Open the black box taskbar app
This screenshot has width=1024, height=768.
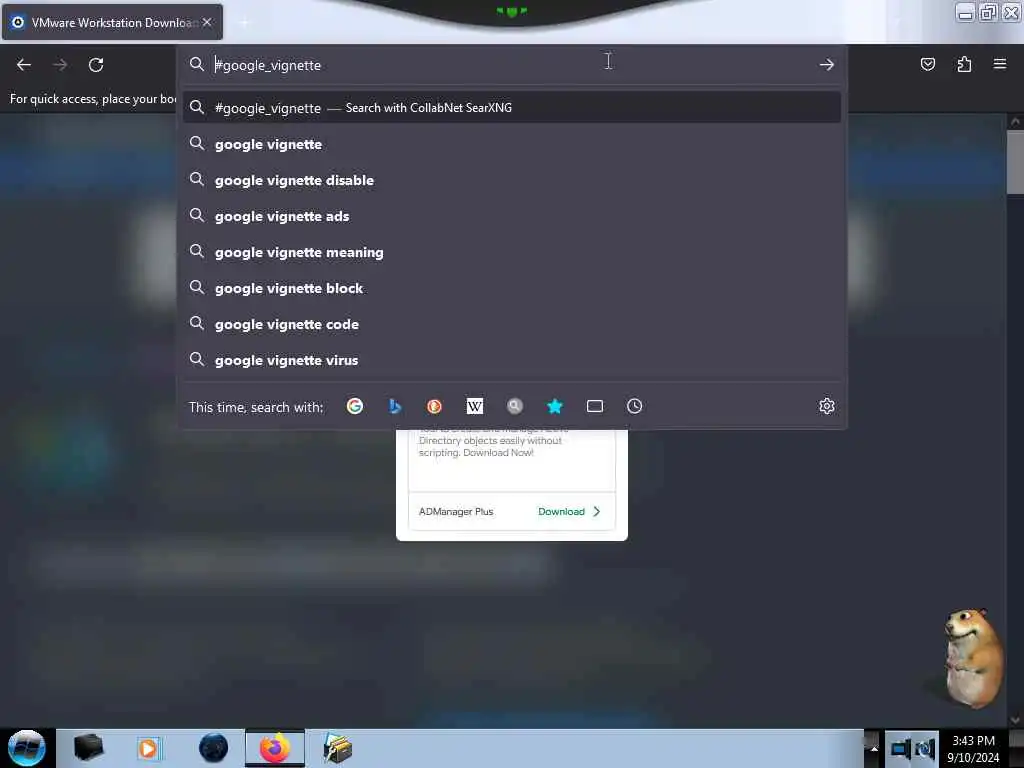click(x=88, y=748)
